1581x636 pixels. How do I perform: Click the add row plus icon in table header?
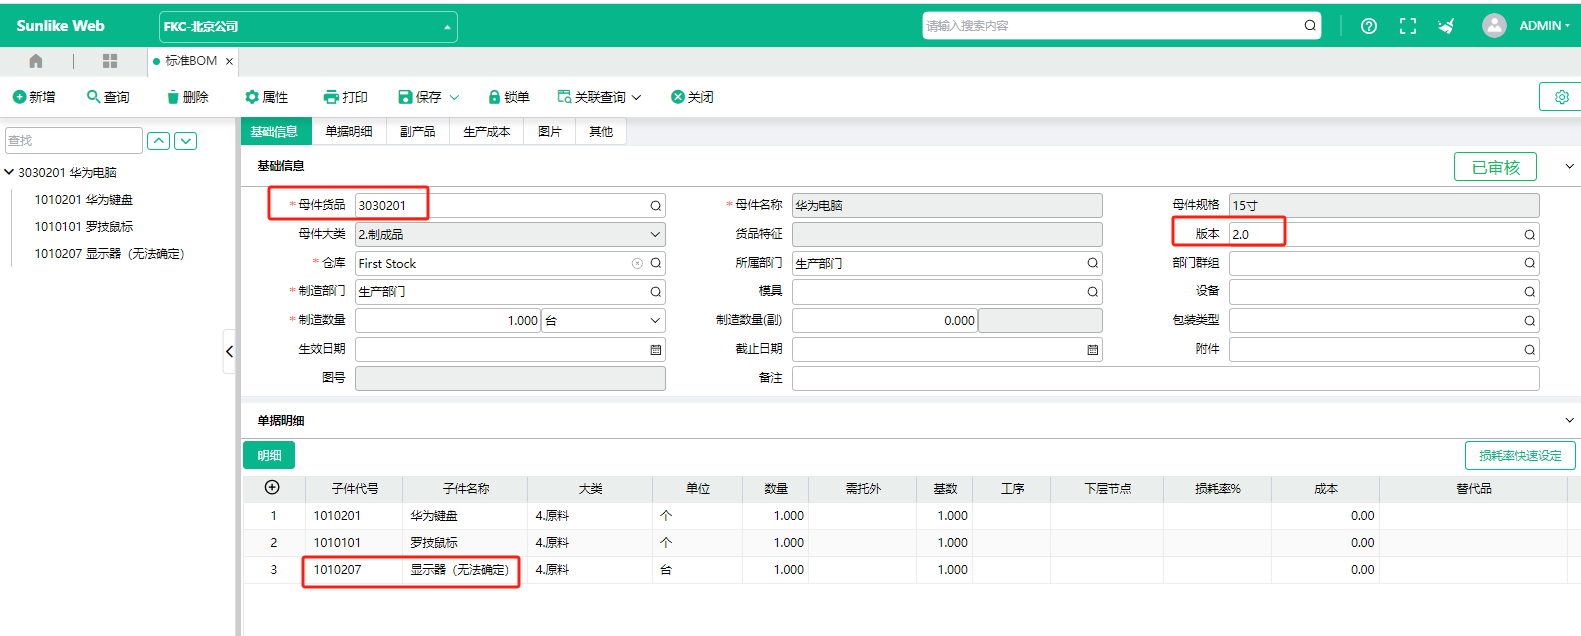click(x=272, y=487)
